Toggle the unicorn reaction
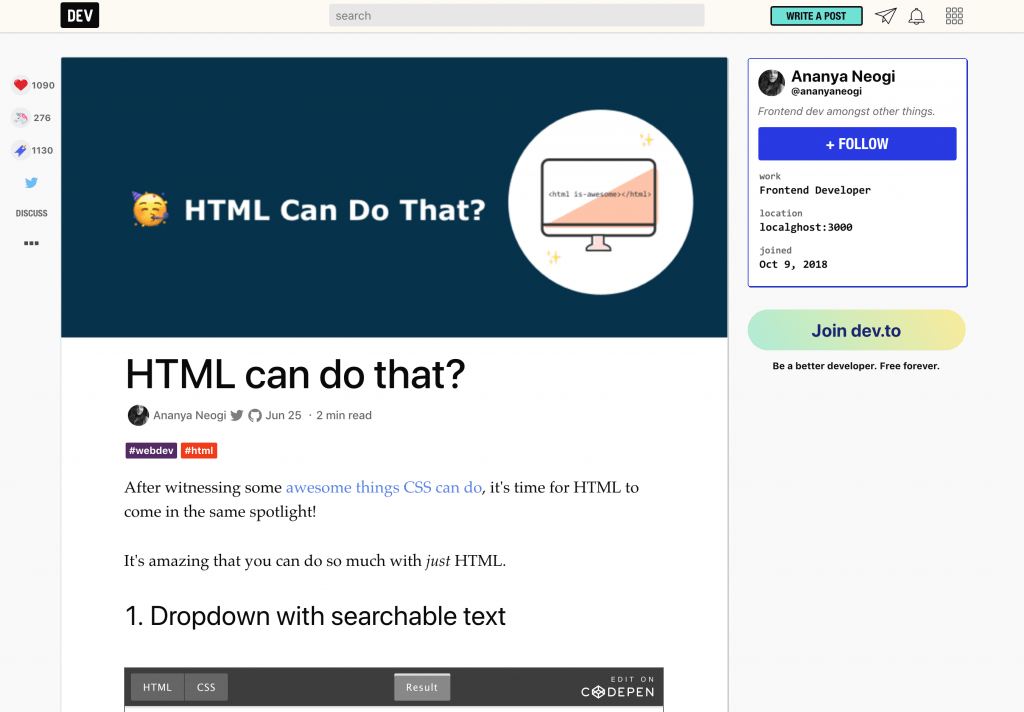Viewport: 1024px width, 712px height. [22, 117]
